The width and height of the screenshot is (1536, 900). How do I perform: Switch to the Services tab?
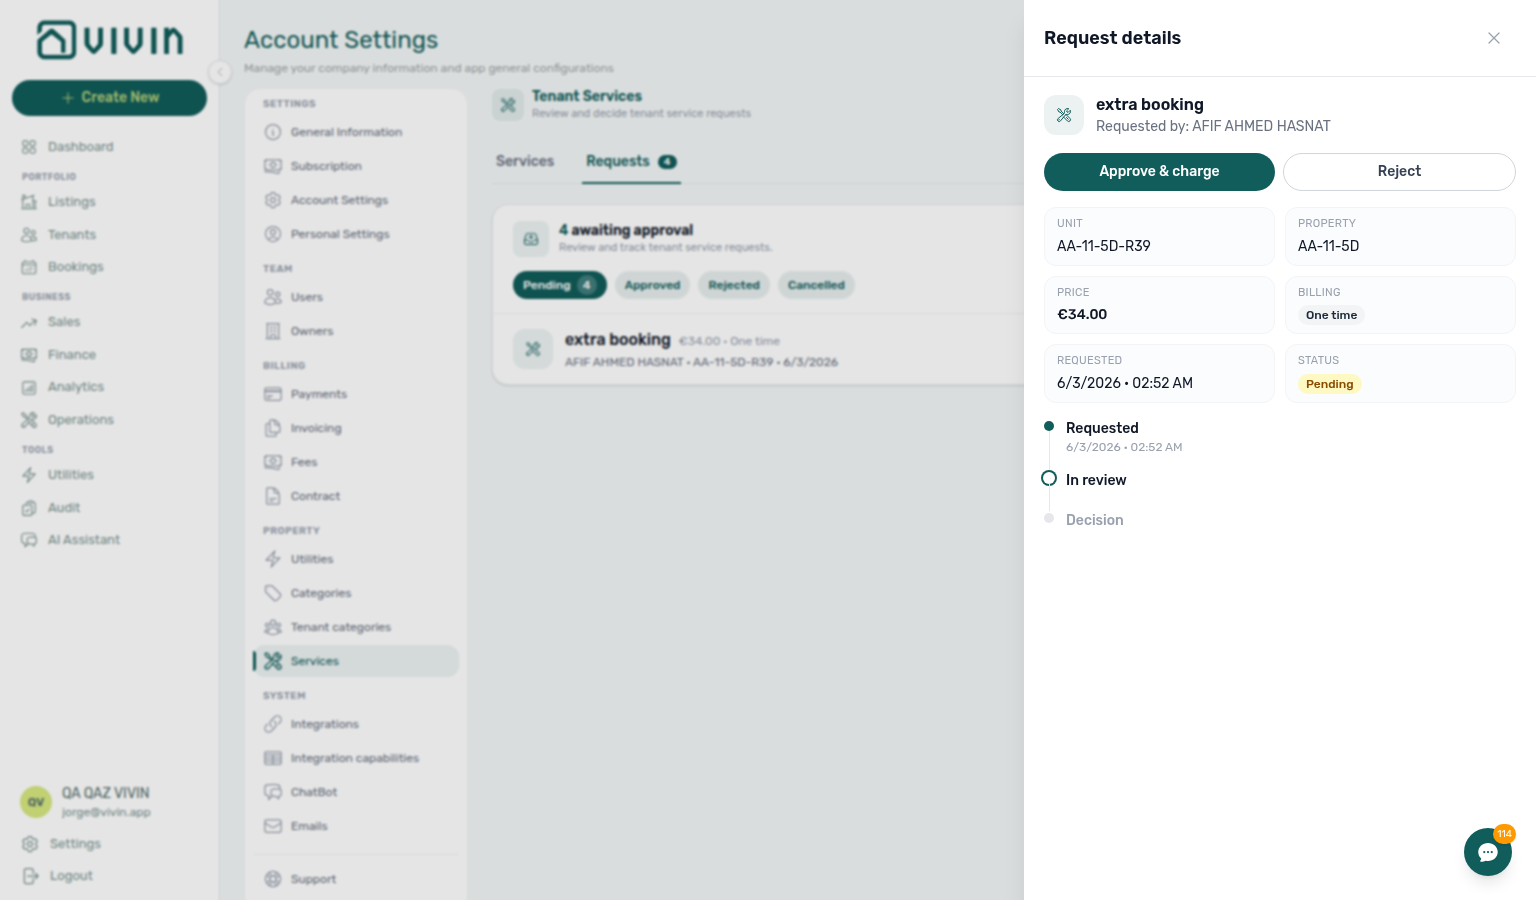(x=525, y=161)
